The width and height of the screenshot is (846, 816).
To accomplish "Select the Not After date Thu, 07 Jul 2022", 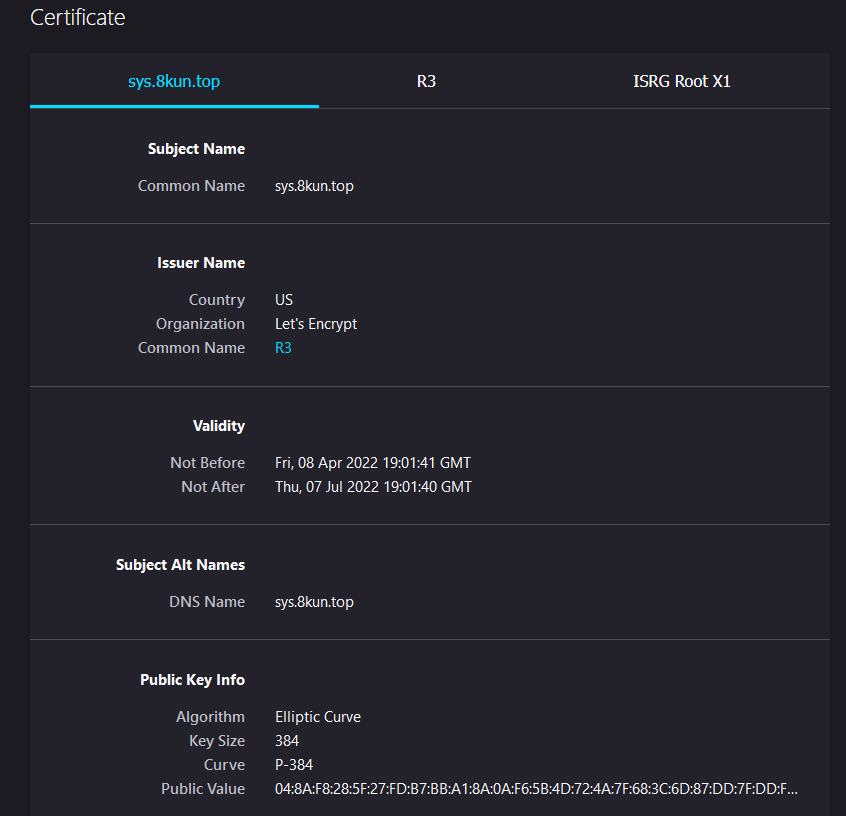I will click(373, 487).
